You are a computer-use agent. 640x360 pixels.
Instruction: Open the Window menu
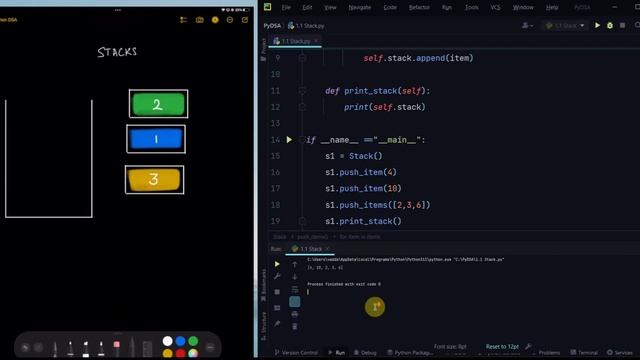coord(523,7)
